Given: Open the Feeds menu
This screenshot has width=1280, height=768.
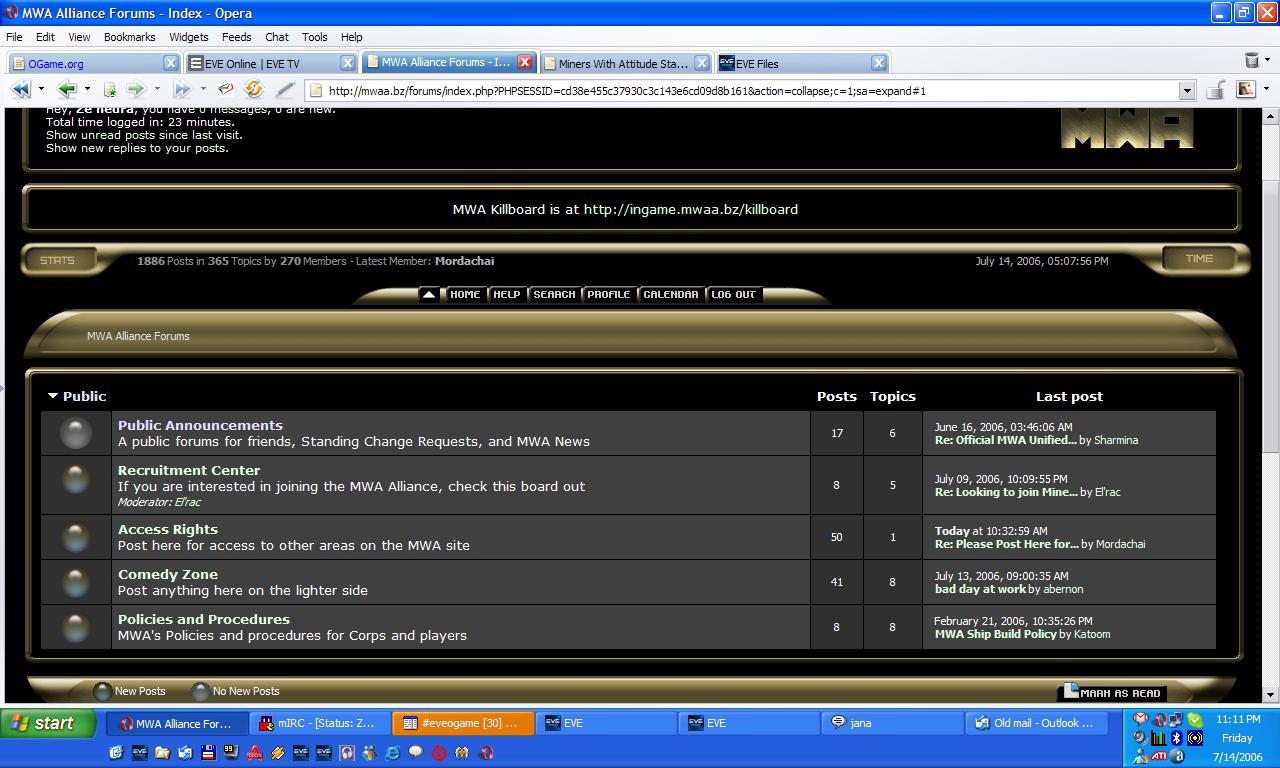Looking at the screenshot, I should pyautogui.click(x=237, y=37).
